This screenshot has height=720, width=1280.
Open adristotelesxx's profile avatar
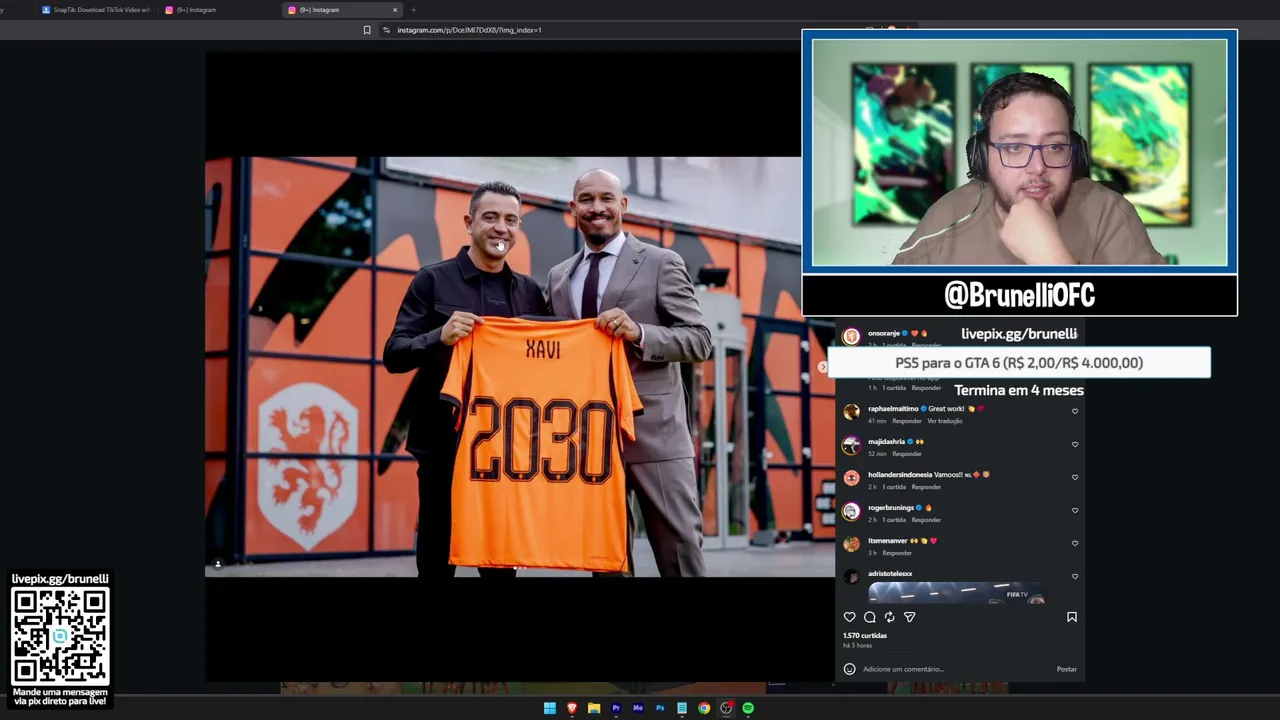coord(851,577)
